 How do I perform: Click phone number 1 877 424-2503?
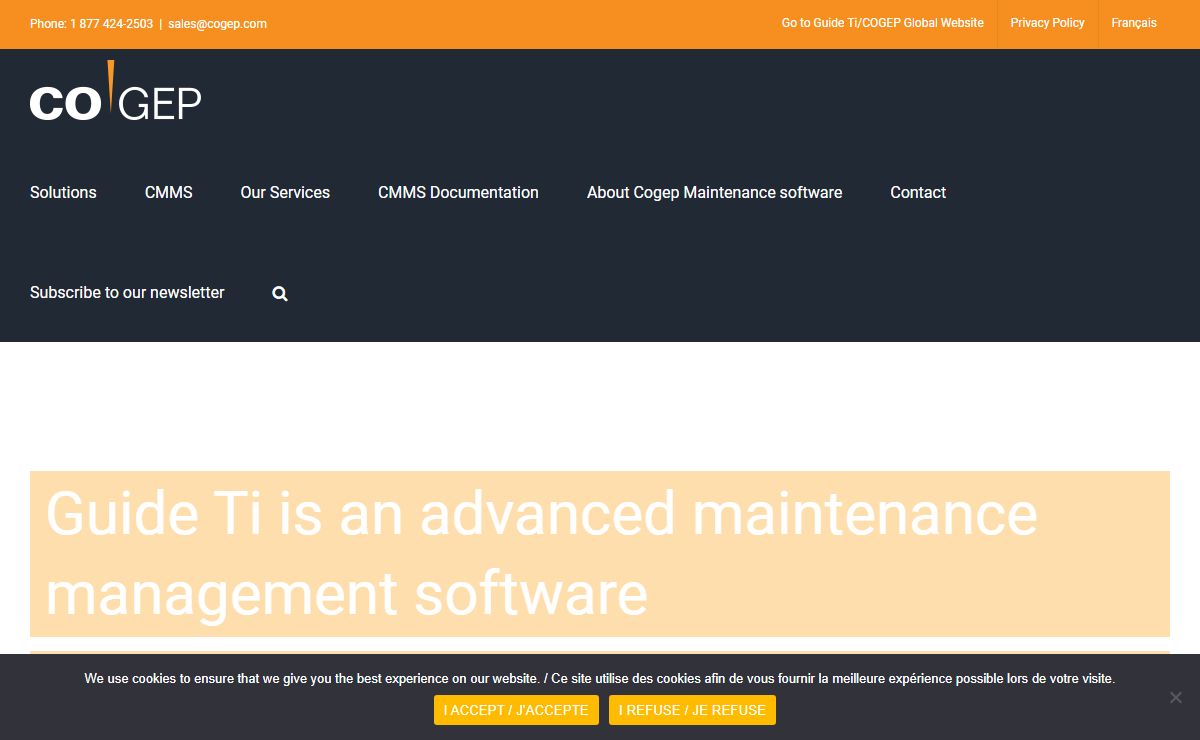click(111, 24)
